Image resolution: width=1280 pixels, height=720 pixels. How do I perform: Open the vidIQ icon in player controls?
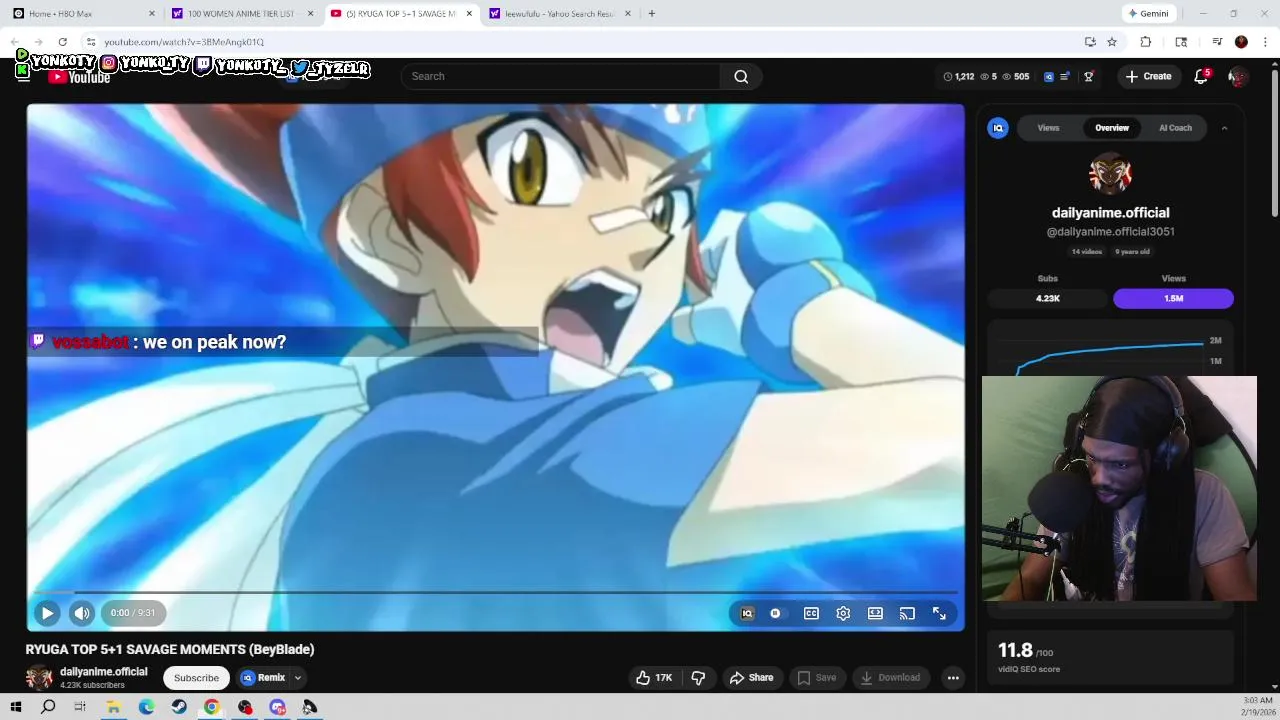point(747,614)
